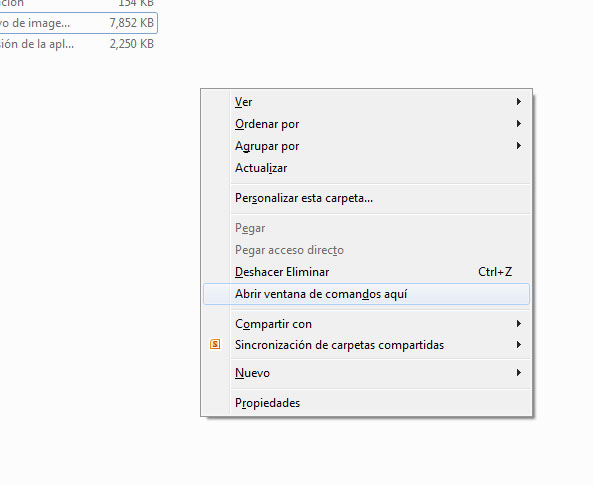The width and height of the screenshot is (593, 485).
Task: Open the Nuevo submenu
Action: [366, 373]
